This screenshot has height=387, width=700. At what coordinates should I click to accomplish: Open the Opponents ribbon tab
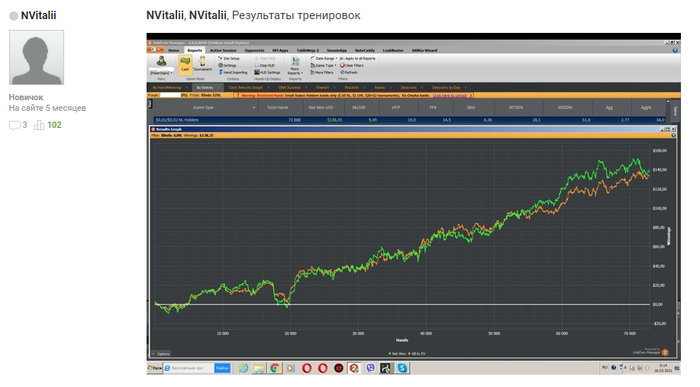click(254, 50)
